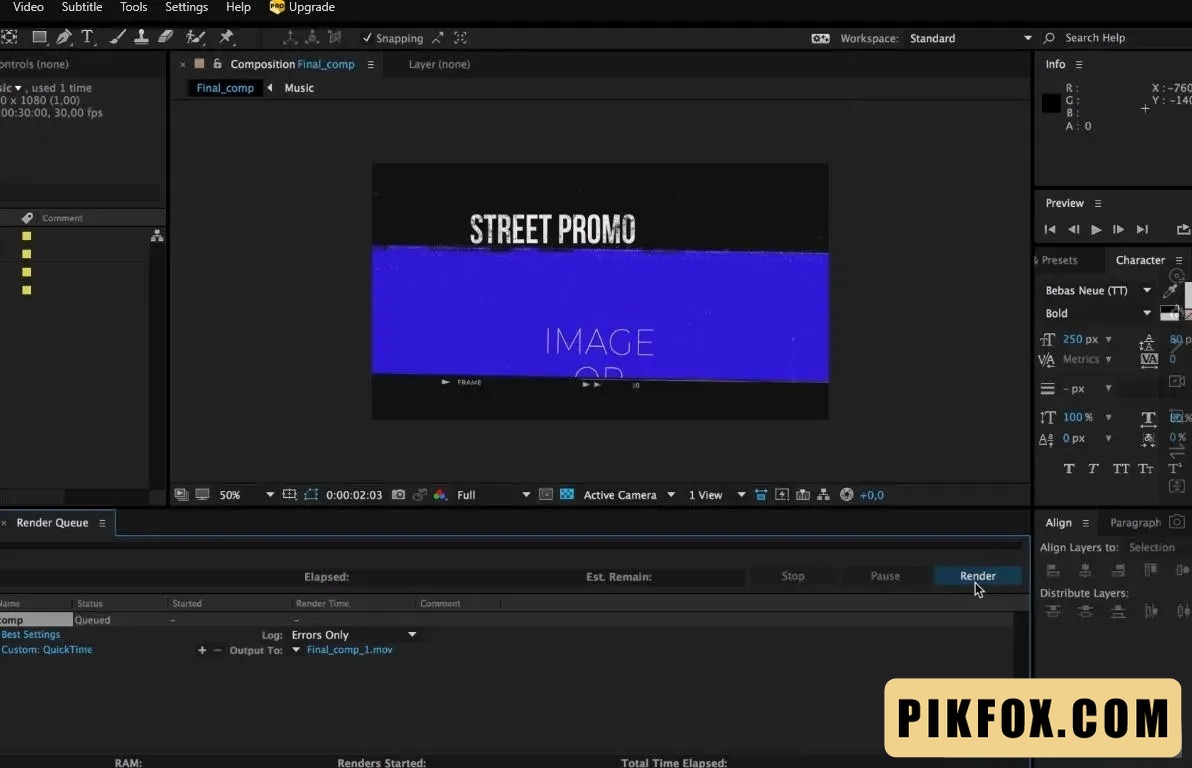Open the Best Settings render settings link
The width and height of the screenshot is (1192, 768).
(30, 634)
